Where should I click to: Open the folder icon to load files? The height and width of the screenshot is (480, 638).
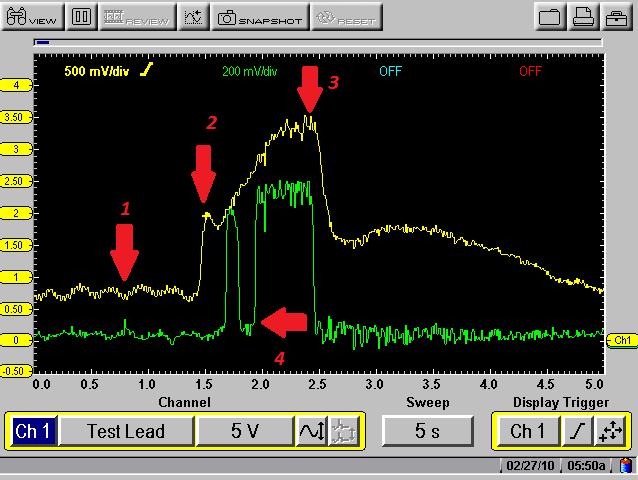(549, 17)
